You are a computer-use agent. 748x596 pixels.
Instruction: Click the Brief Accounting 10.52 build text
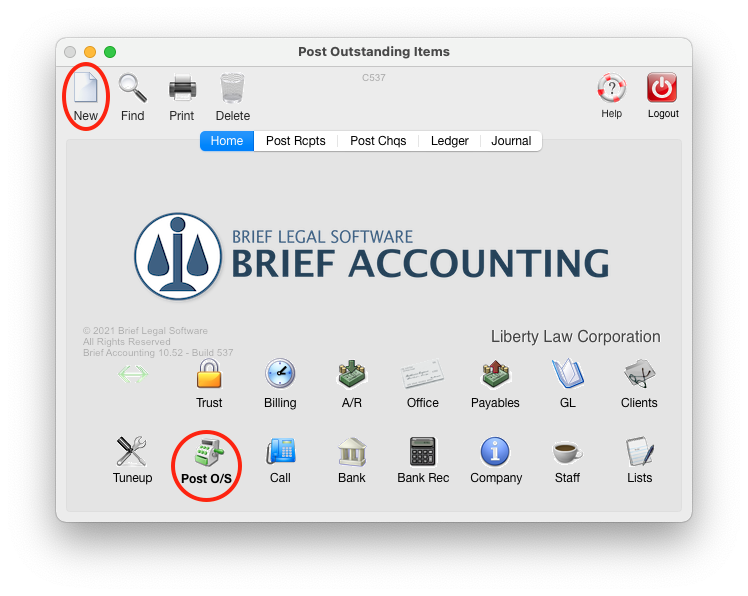pyautogui.click(x=158, y=353)
